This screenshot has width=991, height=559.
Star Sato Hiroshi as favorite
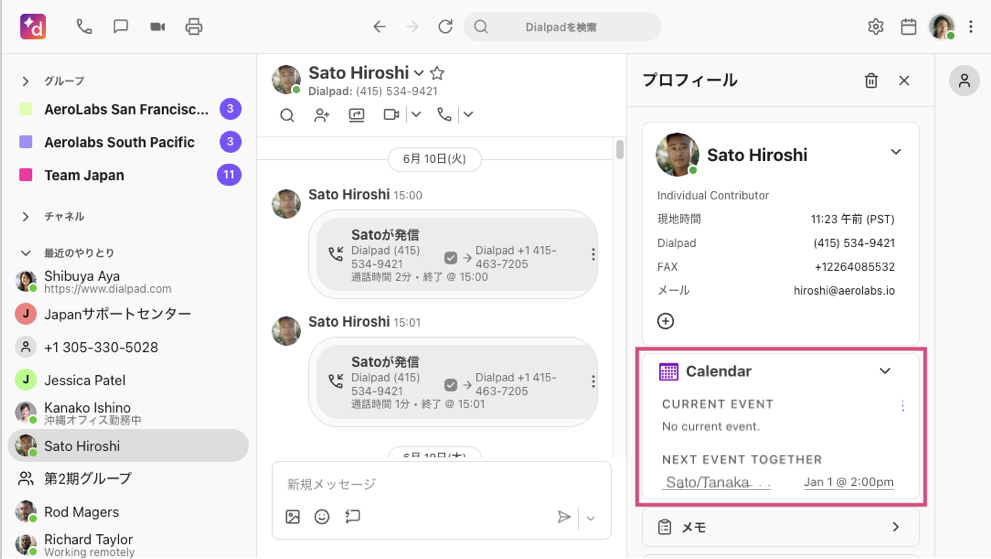tap(437, 73)
